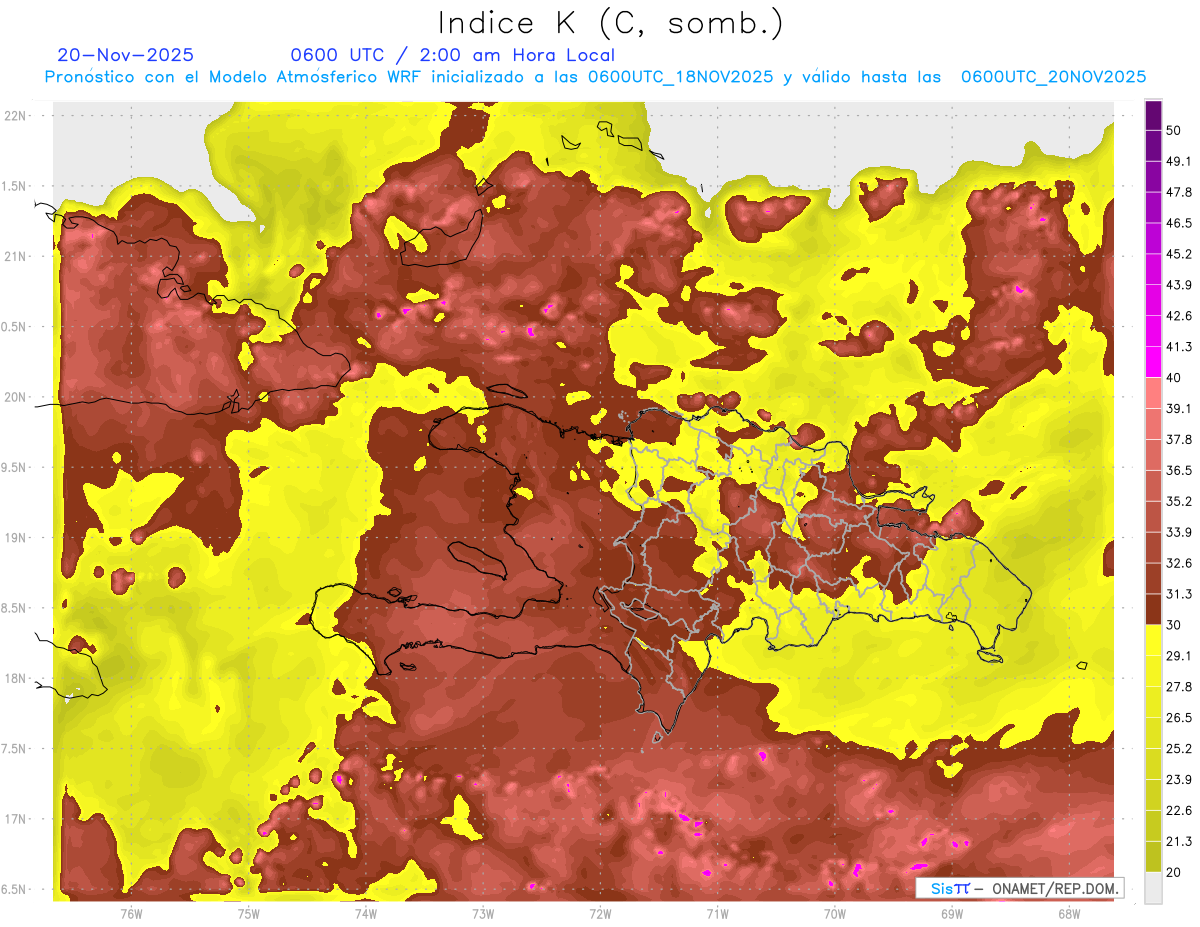
Task: Click the light gray swatch below 20
Action: [x=1153, y=887]
